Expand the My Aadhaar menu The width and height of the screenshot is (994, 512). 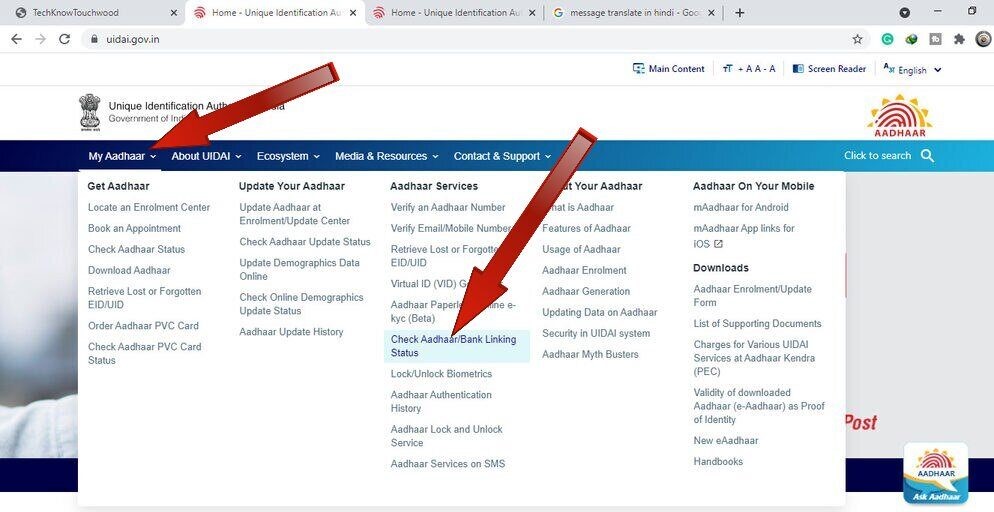pos(122,156)
